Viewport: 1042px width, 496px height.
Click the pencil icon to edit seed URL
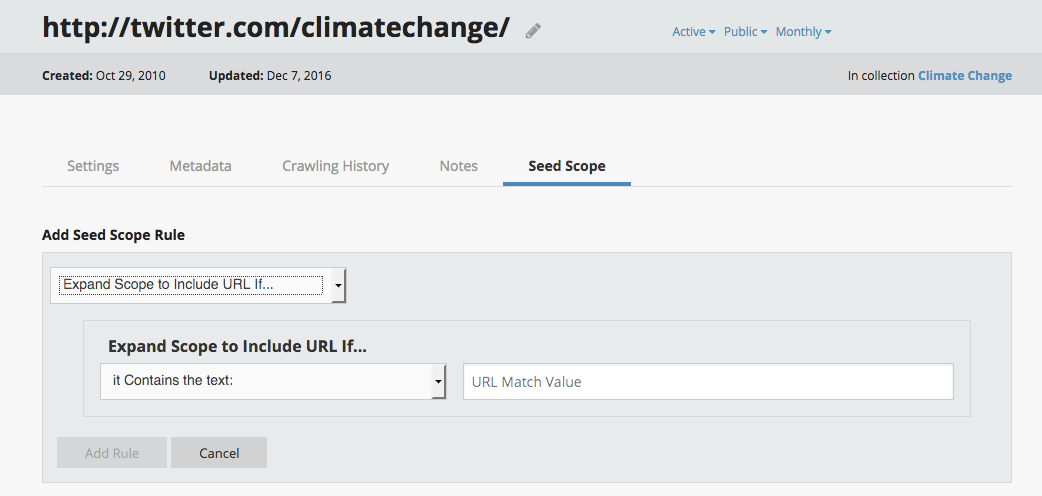[533, 31]
